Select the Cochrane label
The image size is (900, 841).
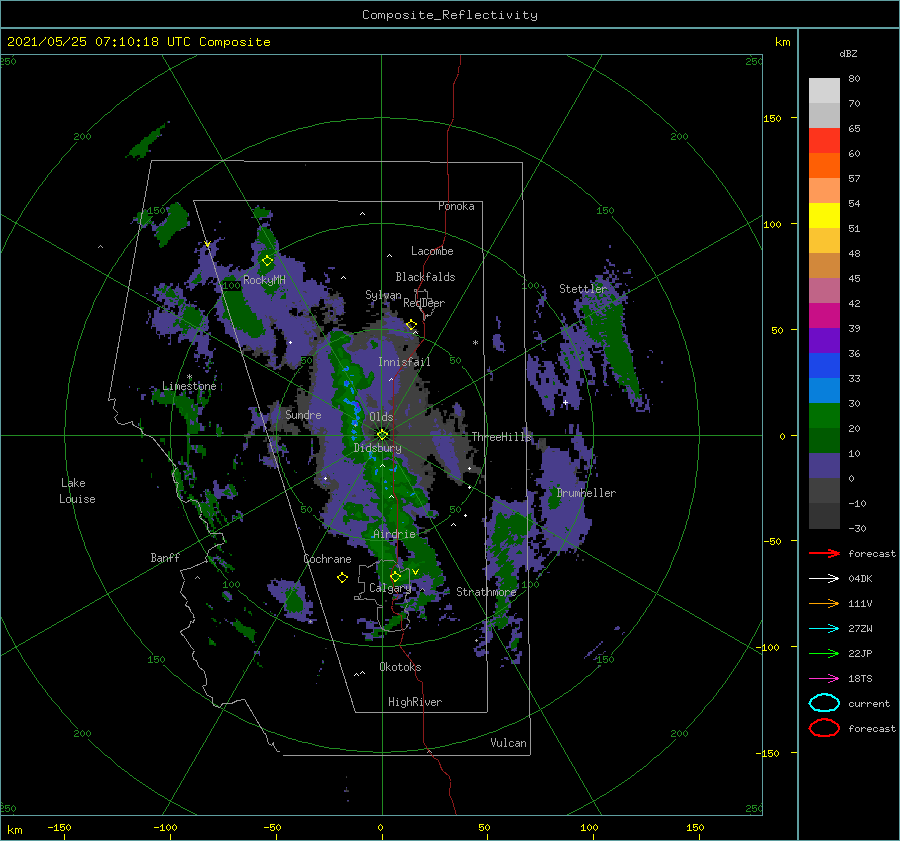(x=327, y=559)
